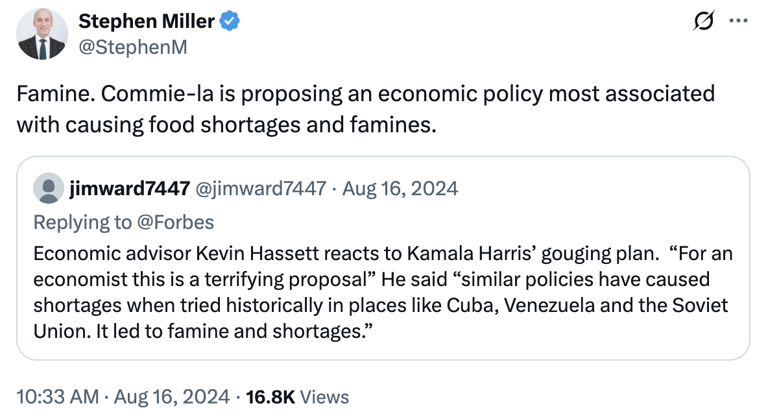The height and width of the screenshot is (419, 768).
Task: Click the "with causing food shortages" tweet line
Action: click(226, 125)
